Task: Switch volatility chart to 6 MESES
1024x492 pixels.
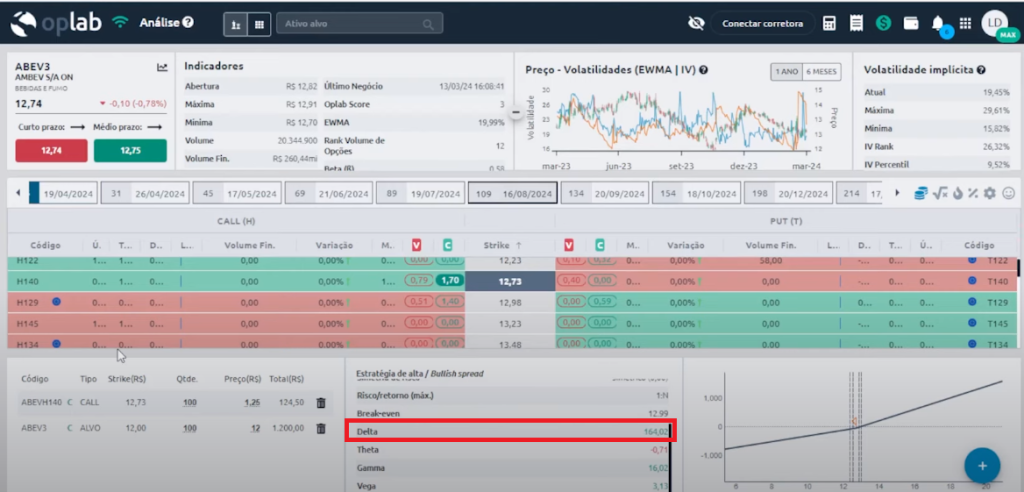Action: pyautogui.click(x=820, y=71)
